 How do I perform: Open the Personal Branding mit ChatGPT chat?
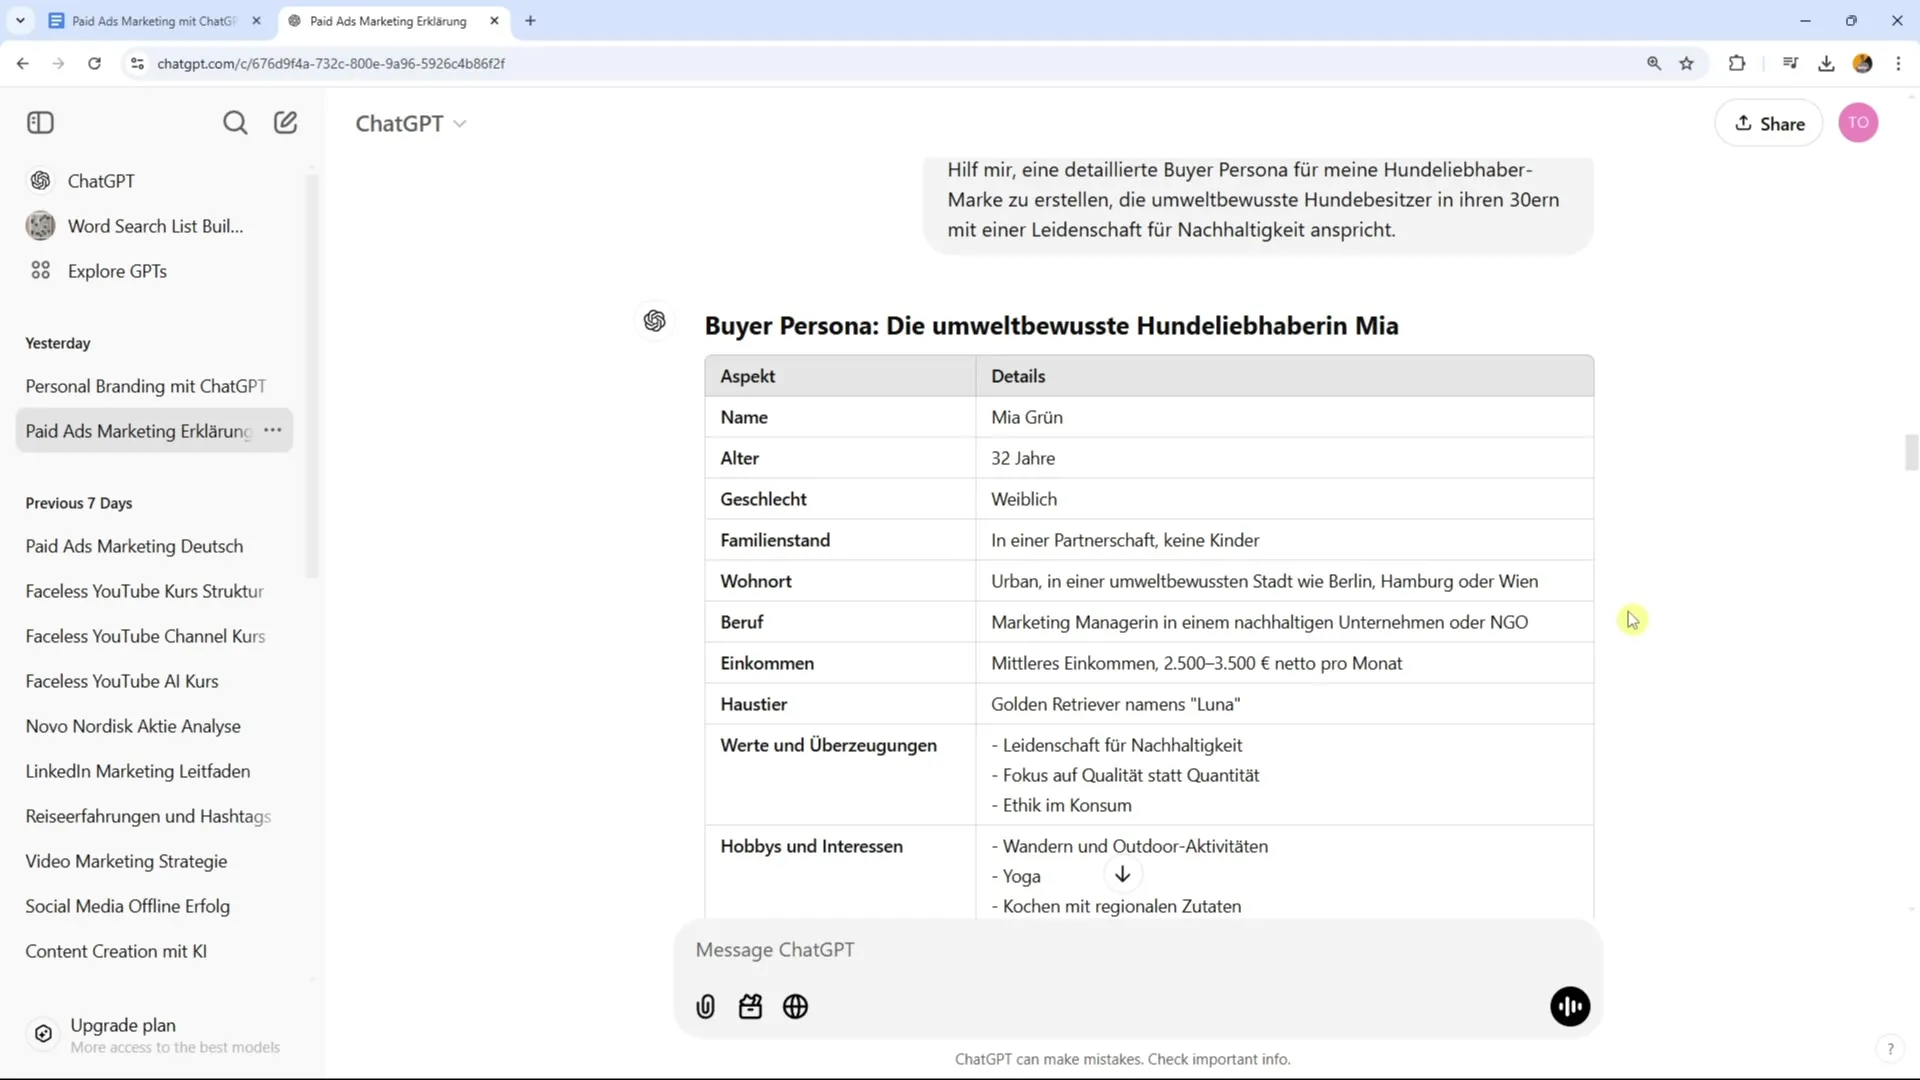point(155,386)
